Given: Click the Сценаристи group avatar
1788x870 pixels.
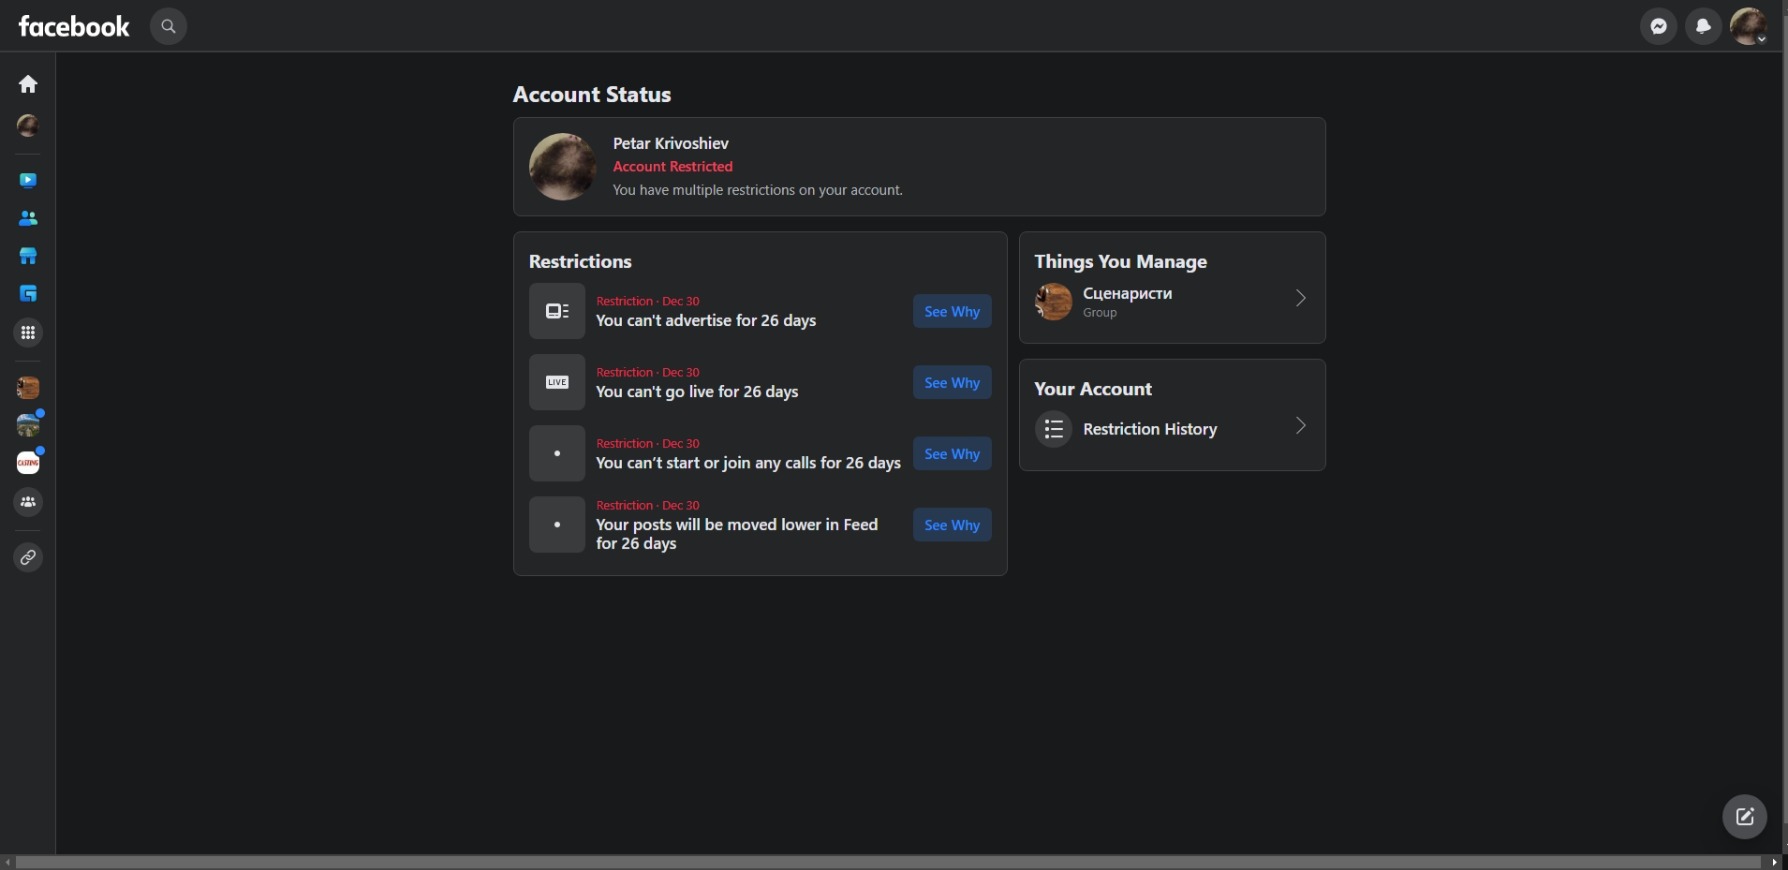Looking at the screenshot, I should [x=1053, y=301].
